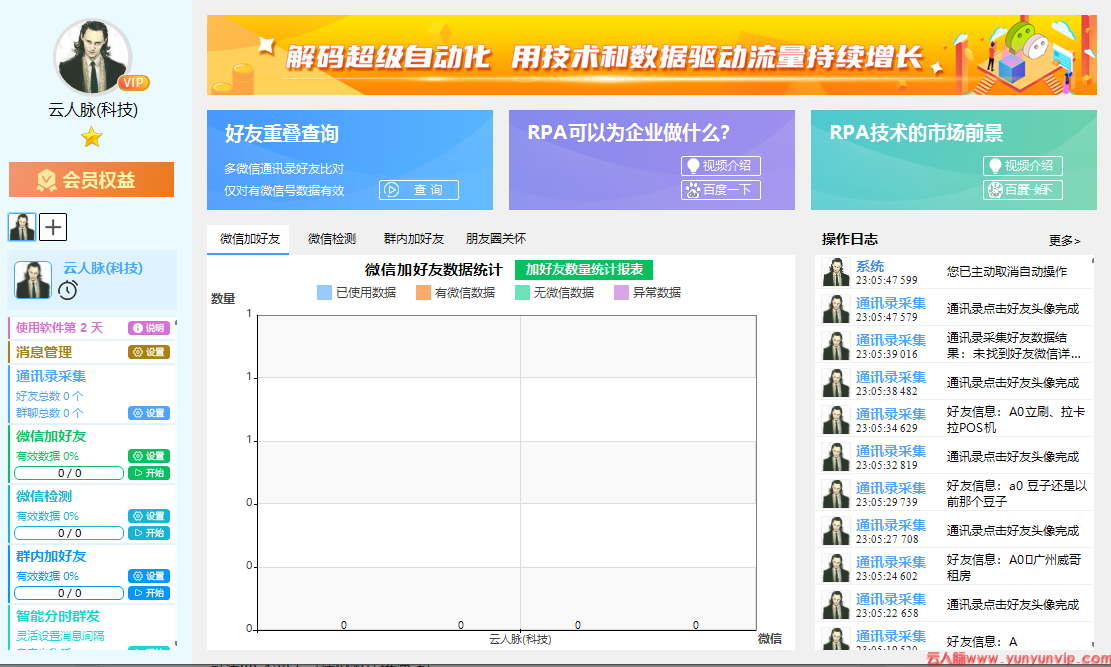This screenshot has height=667, width=1111.
Task: Start the 微信检测 task
Action: coord(149,533)
